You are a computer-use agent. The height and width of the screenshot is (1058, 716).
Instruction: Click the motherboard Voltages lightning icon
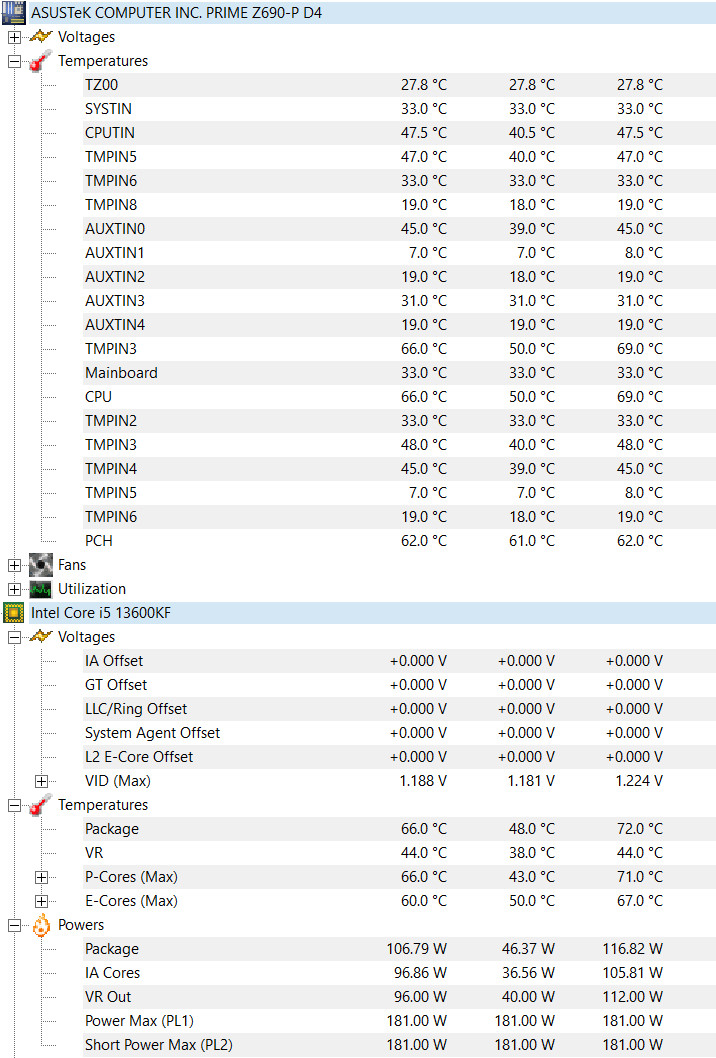click(x=41, y=36)
